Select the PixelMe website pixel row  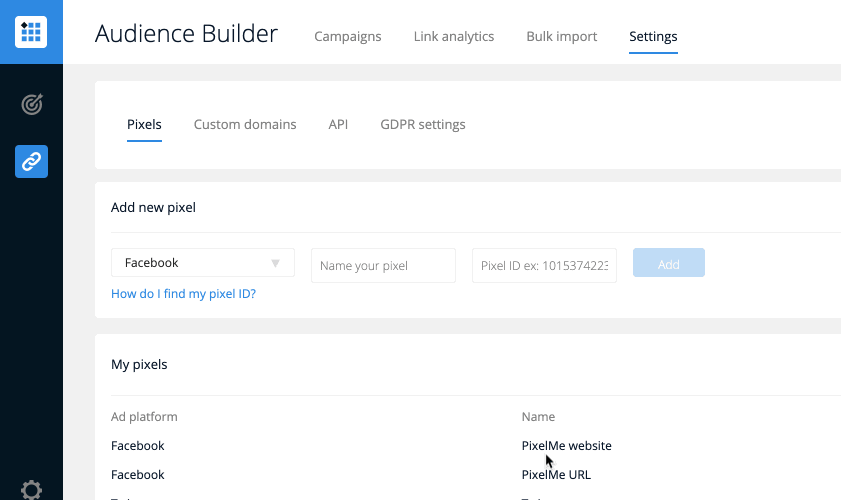coord(566,446)
